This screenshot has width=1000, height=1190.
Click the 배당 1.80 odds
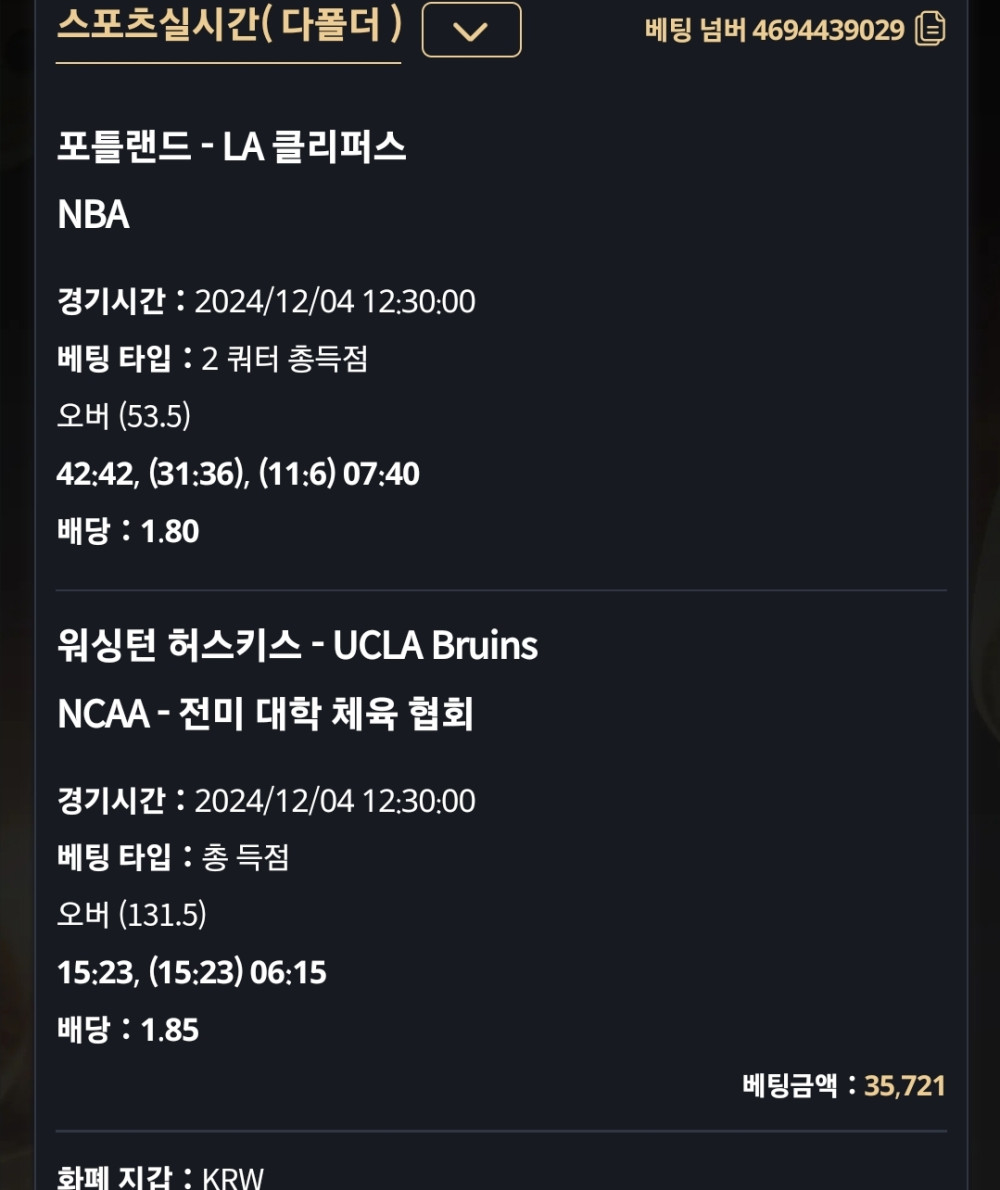128,531
